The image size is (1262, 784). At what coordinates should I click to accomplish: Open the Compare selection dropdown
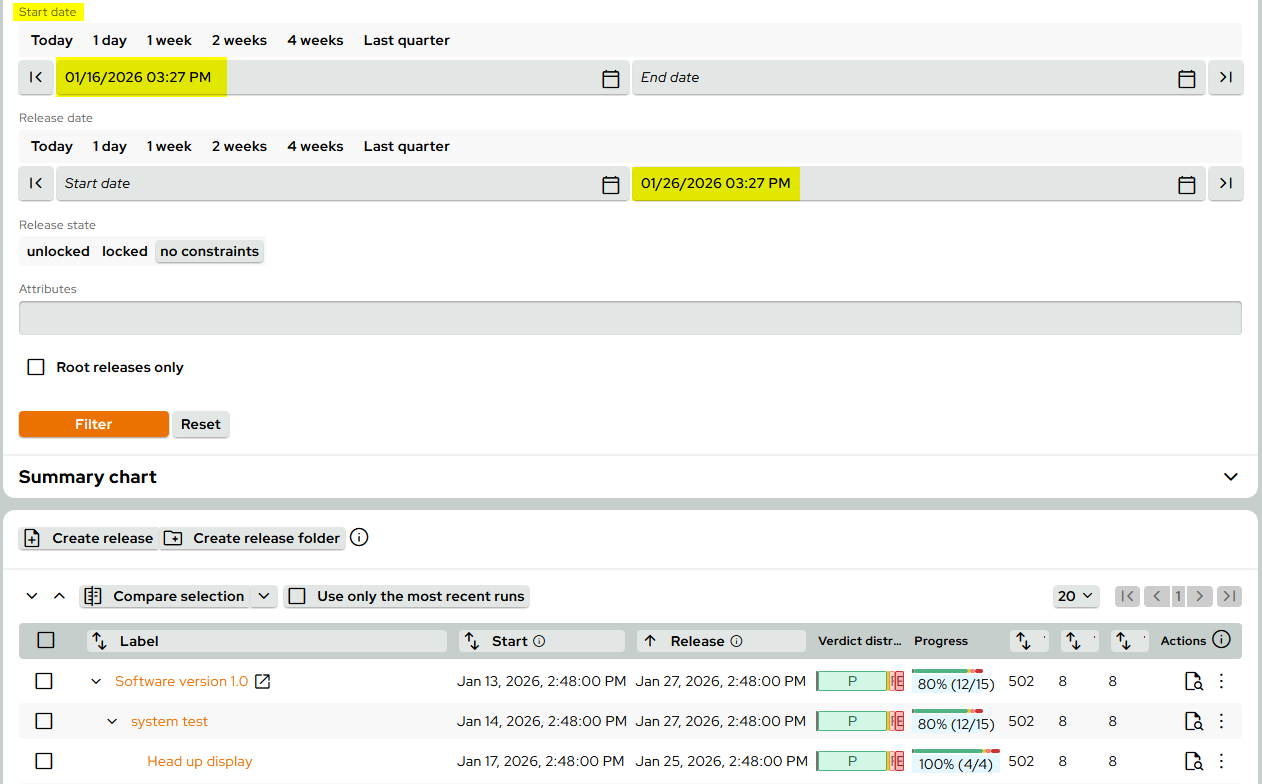pos(263,595)
